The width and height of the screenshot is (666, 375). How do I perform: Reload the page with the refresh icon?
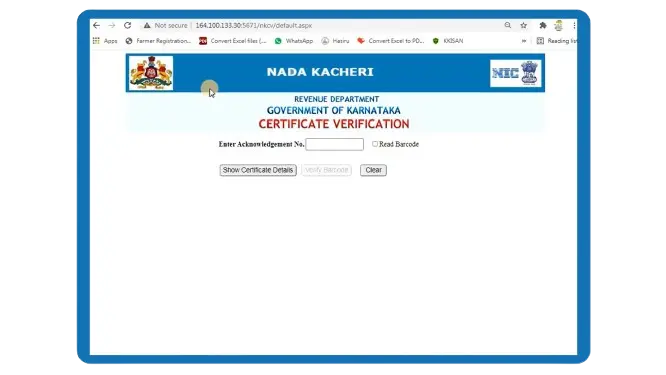(x=127, y=25)
